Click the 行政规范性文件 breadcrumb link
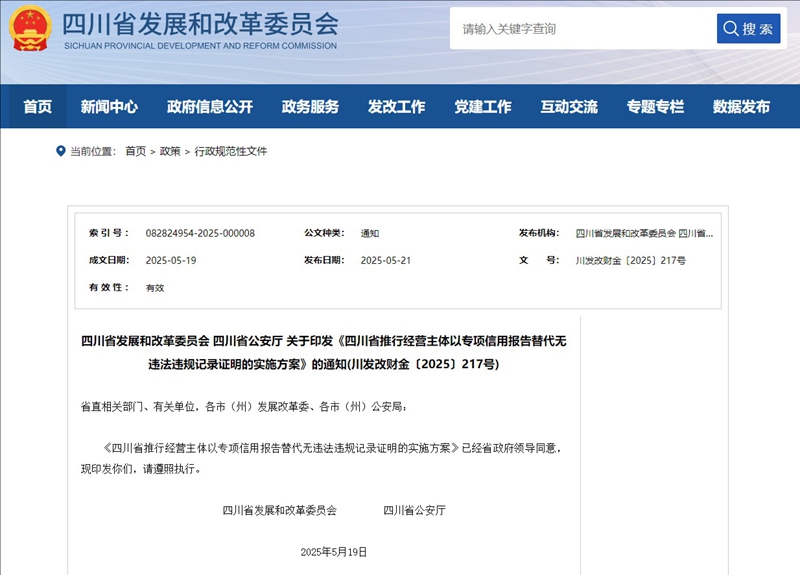800x575 pixels. tap(231, 151)
